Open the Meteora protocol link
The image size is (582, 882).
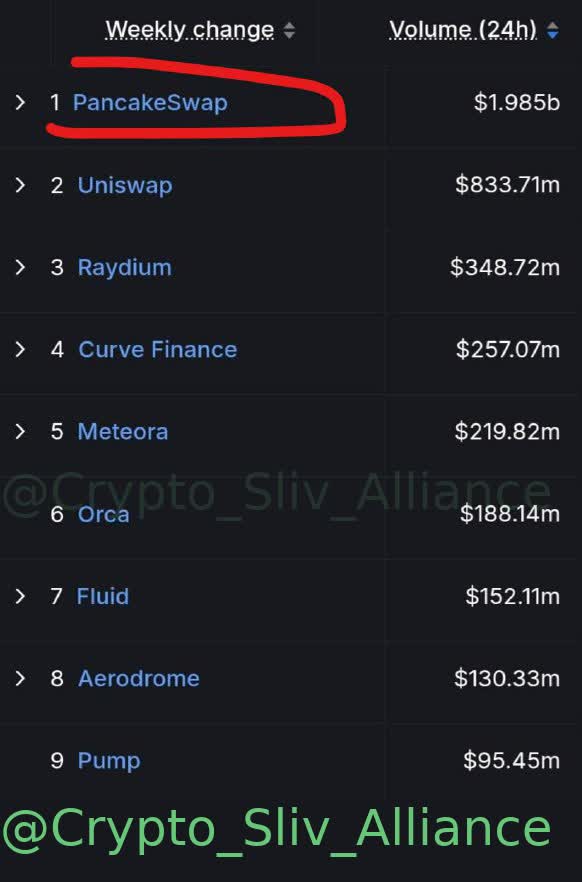point(123,431)
